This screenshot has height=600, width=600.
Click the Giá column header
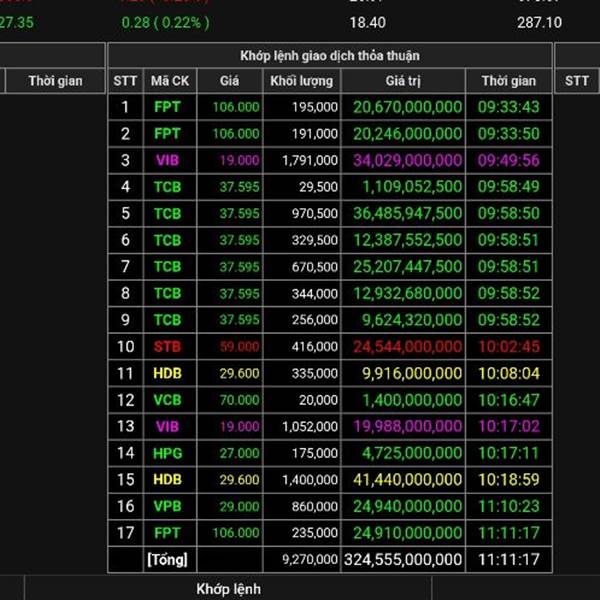(229, 81)
